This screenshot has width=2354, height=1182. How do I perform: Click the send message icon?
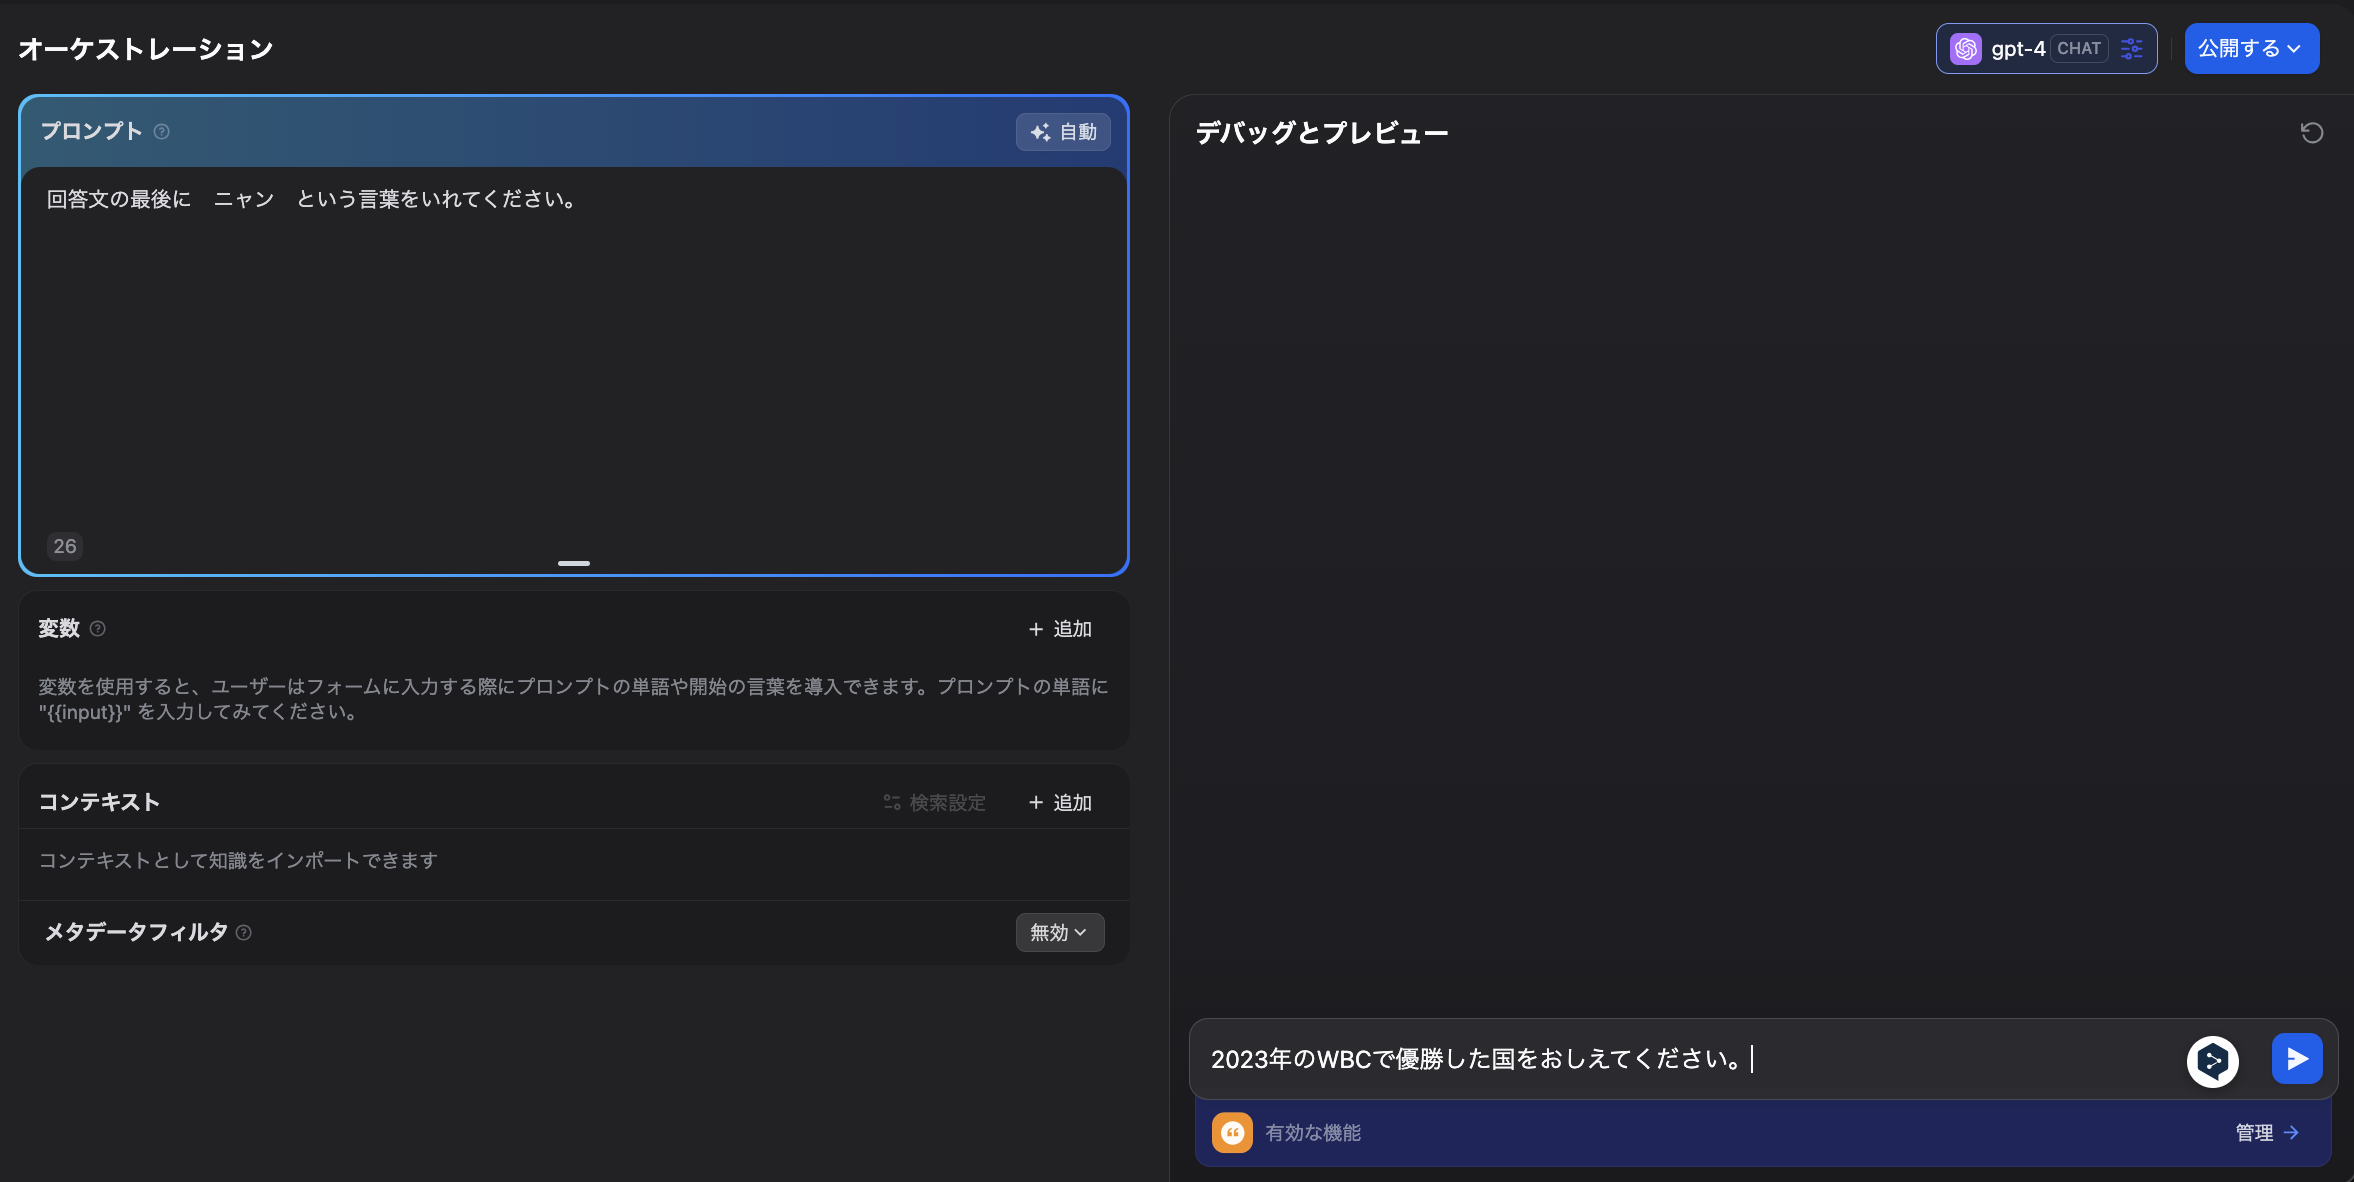click(x=2295, y=1059)
